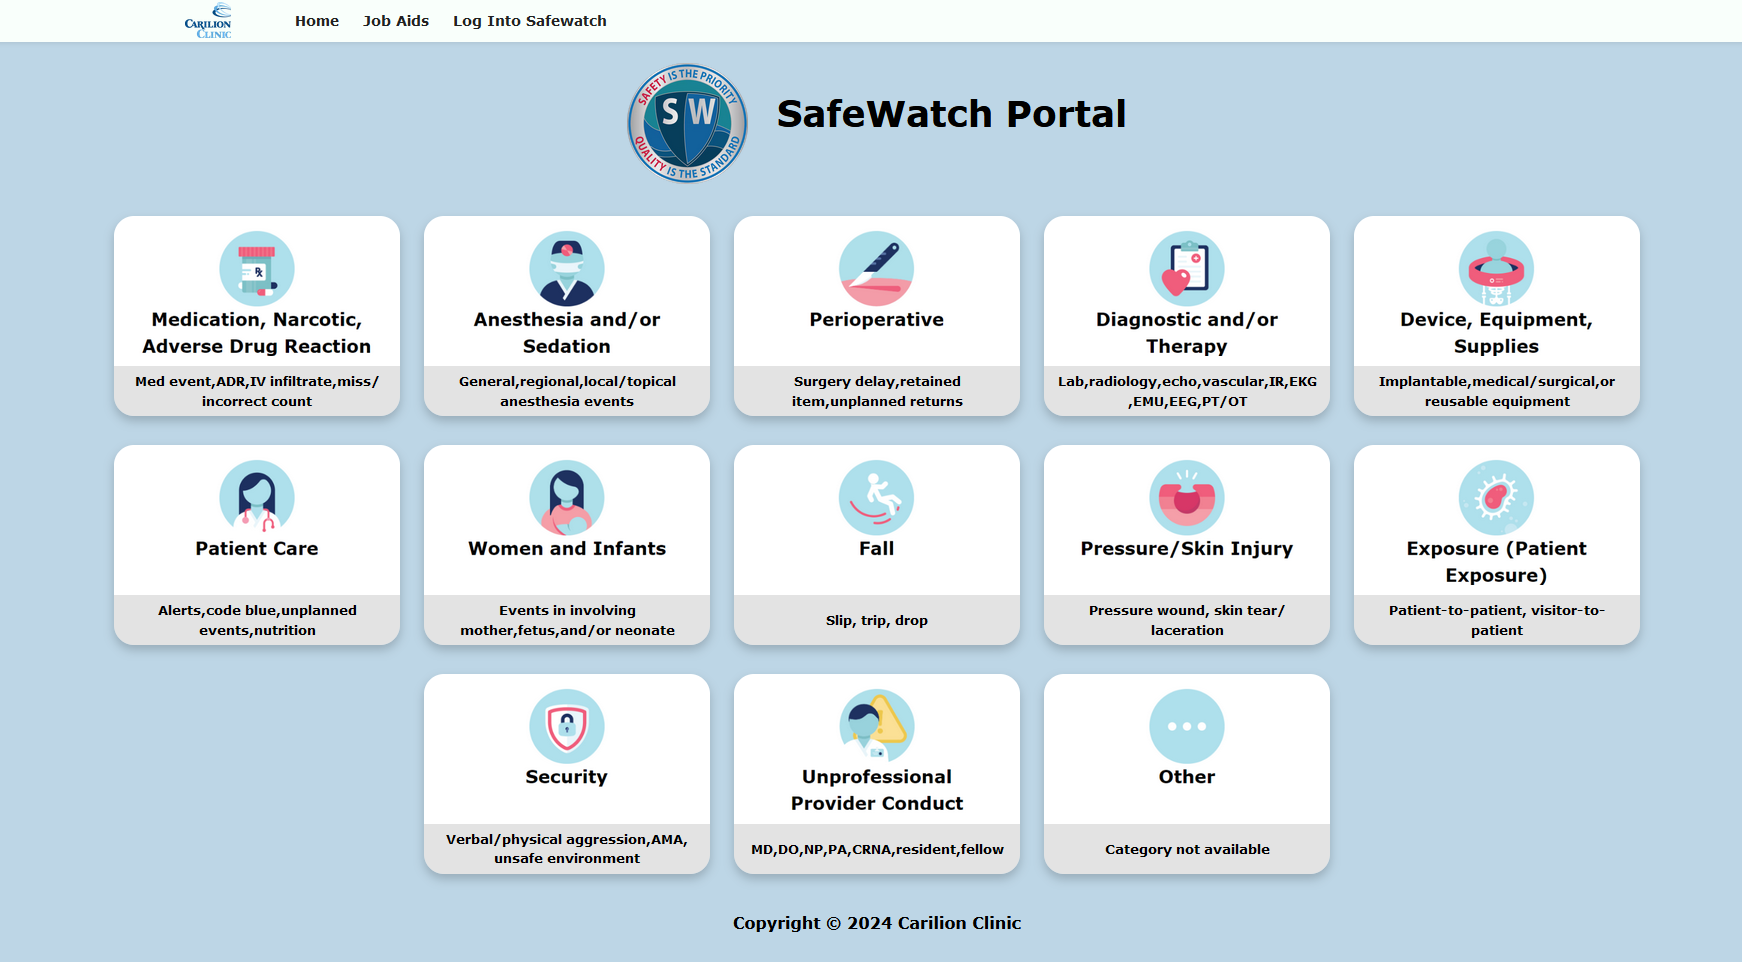The height and width of the screenshot is (962, 1742).
Task: Click the device implant ring icon
Action: (x=1497, y=269)
